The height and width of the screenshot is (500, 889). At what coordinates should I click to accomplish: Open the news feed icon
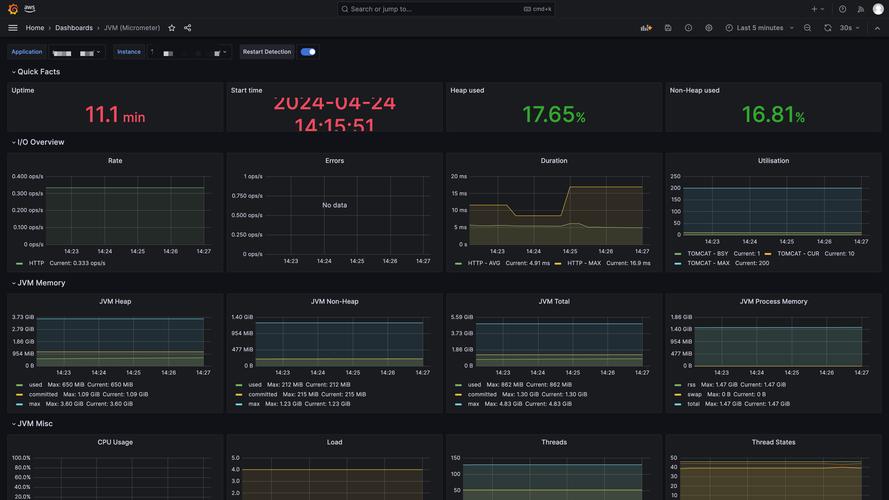(861, 9)
